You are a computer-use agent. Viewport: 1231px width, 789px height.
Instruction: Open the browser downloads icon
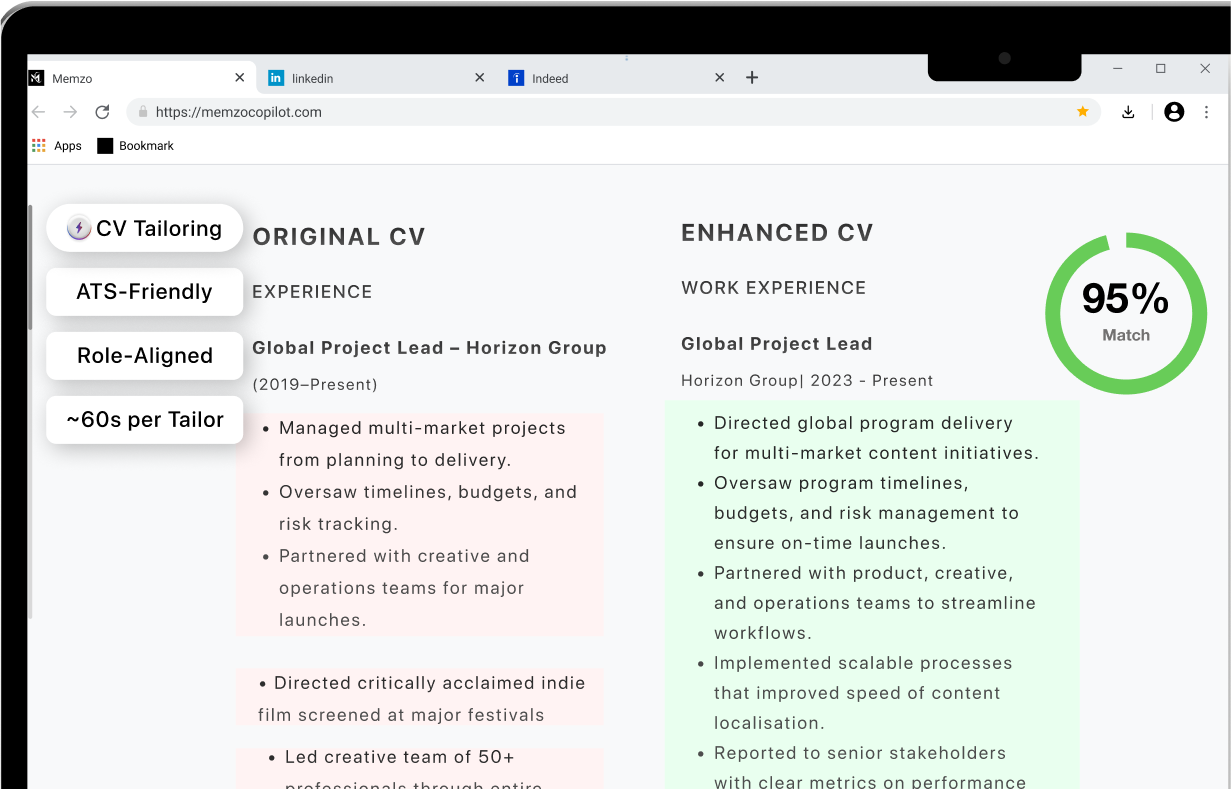coord(1128,112)
